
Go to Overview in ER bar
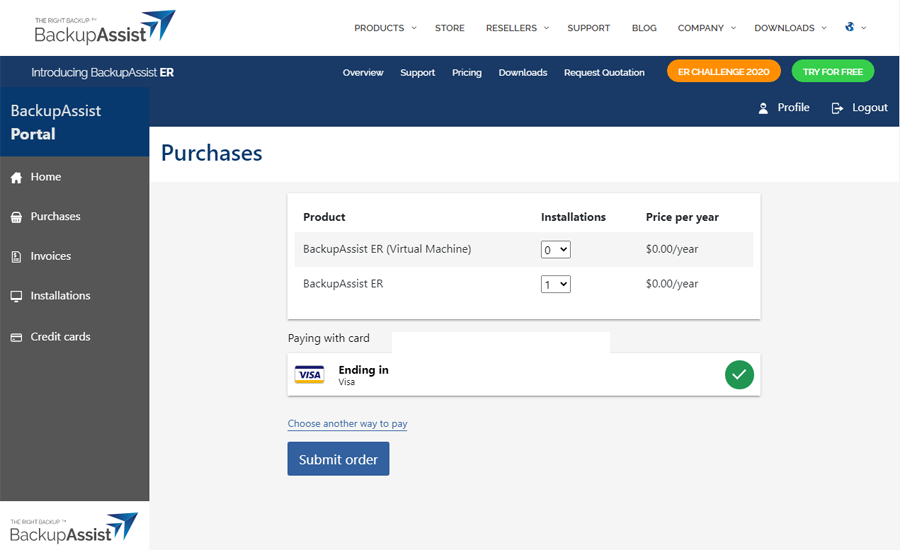(363, 72)
